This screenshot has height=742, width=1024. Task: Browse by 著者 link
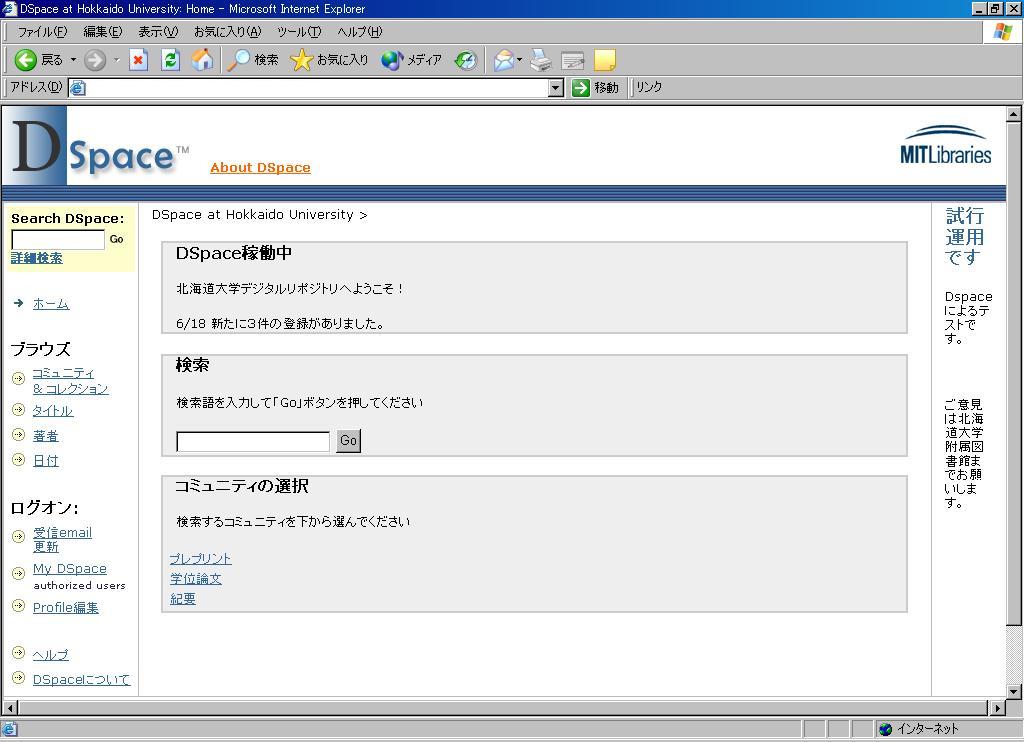pos(46,436)
